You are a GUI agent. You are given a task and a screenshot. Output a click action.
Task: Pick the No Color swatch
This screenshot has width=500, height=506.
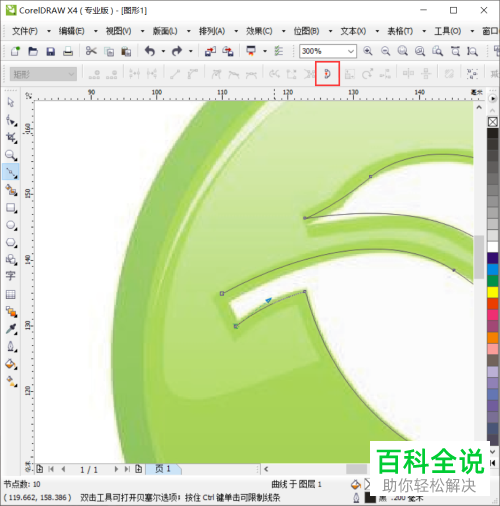pos(493,122)
